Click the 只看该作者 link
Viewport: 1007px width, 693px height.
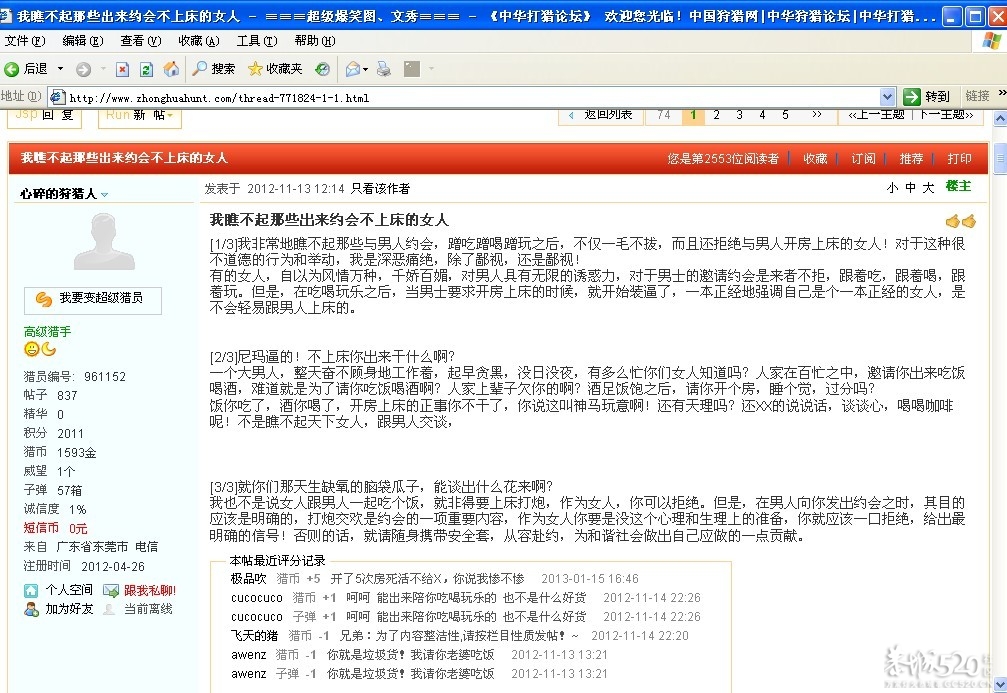click(380, 188)
